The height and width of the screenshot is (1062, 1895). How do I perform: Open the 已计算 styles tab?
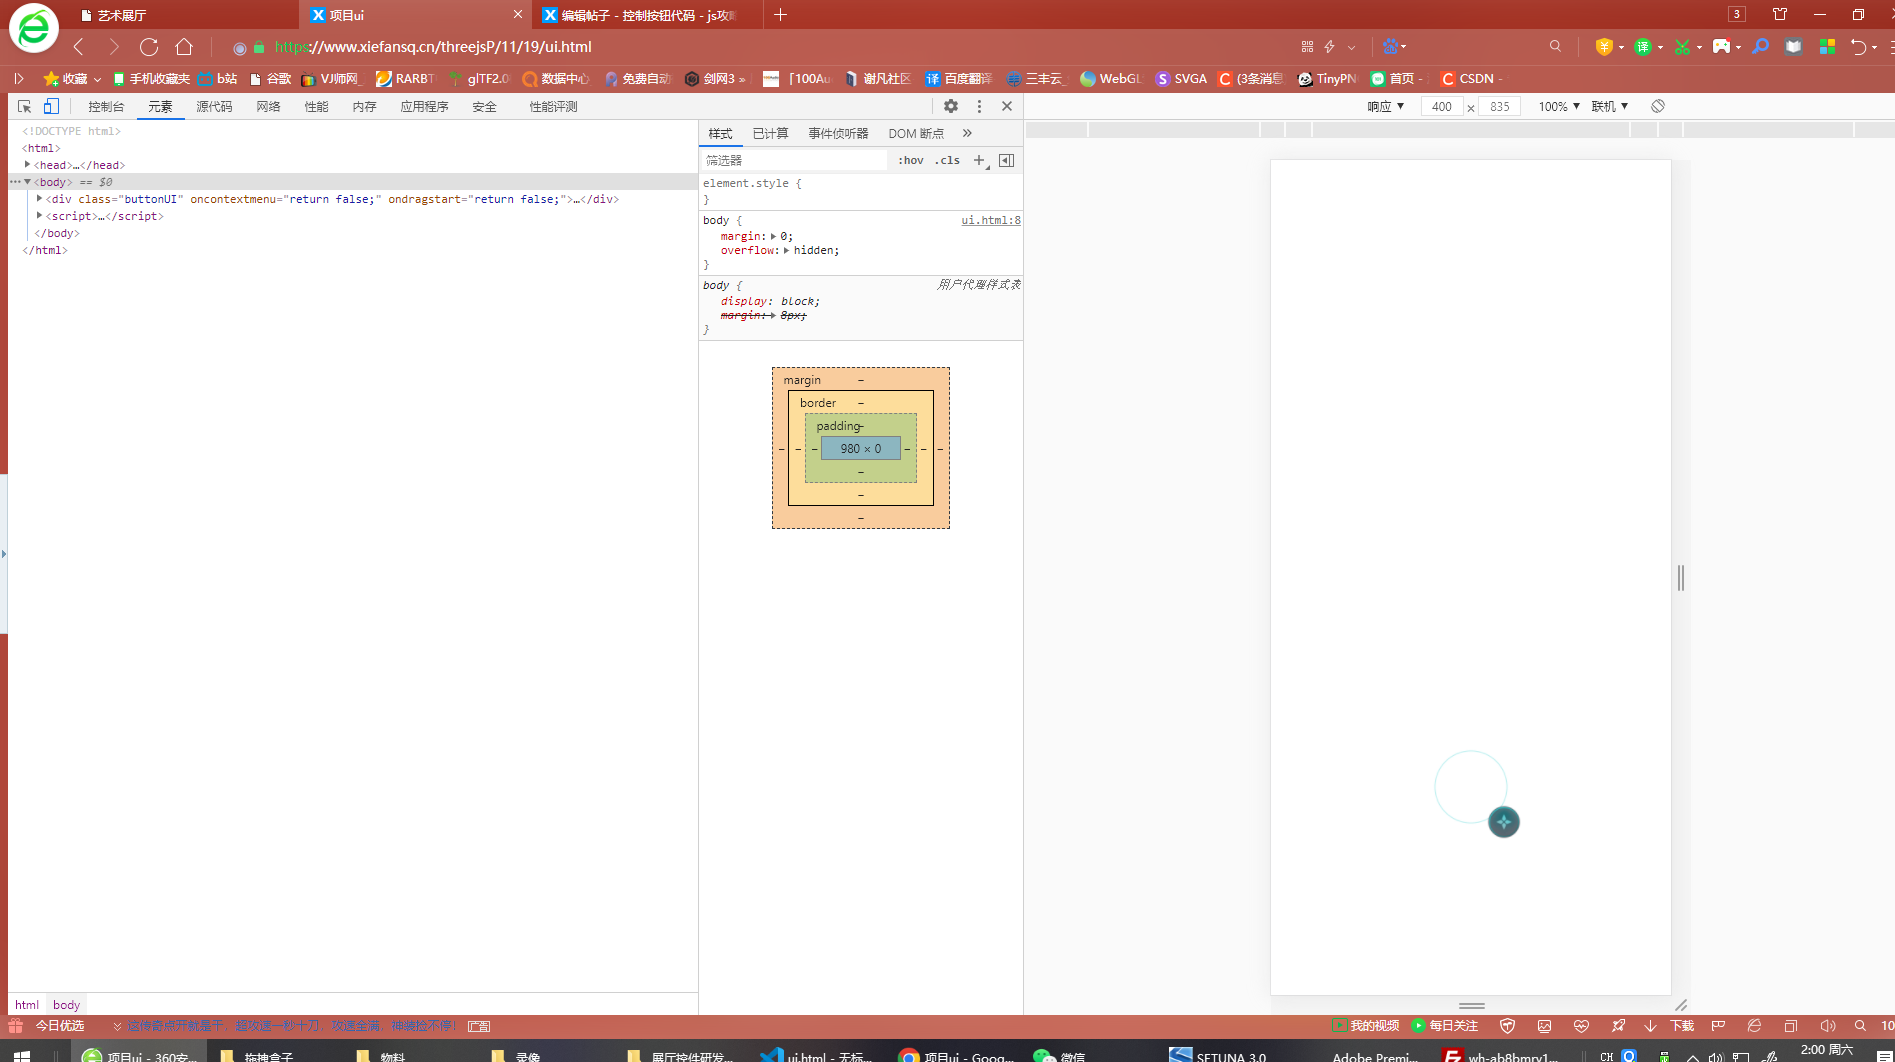pos(770,134)
